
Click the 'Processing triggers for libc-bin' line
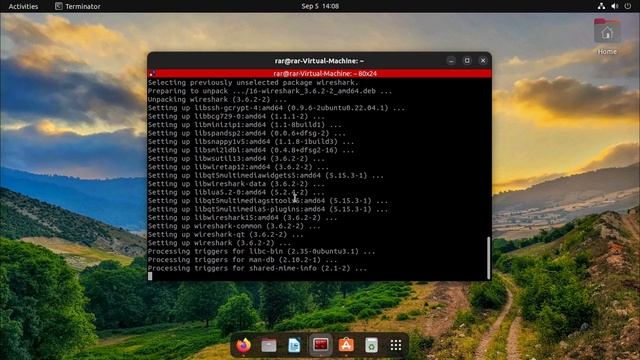point(261,251)
